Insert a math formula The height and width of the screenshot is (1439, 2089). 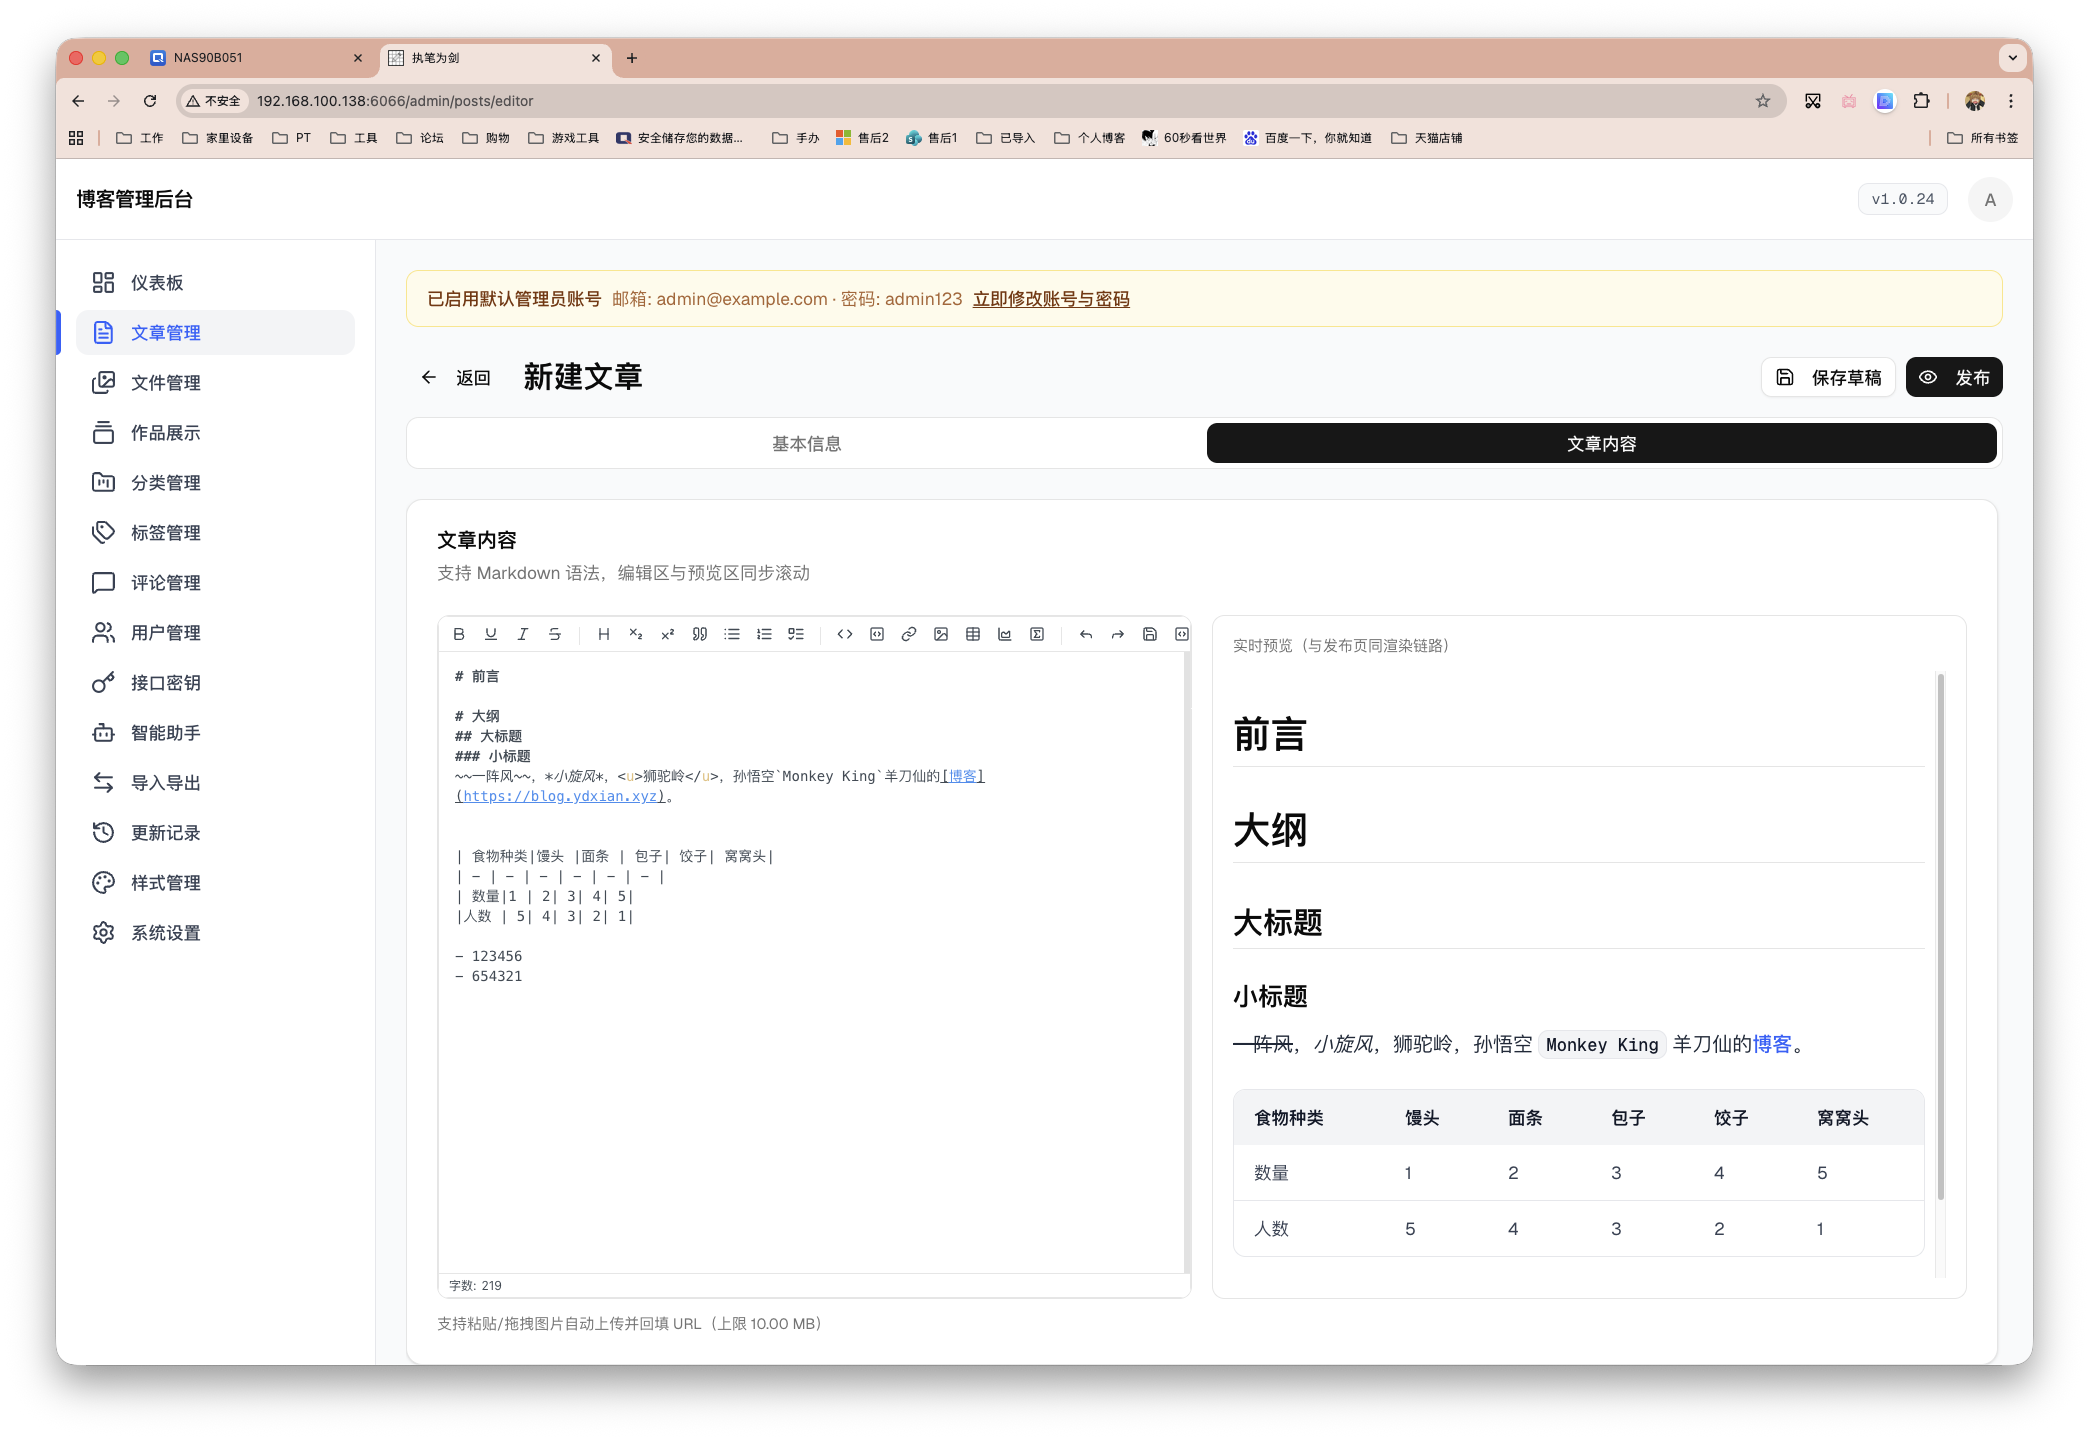coord(1037,634)
